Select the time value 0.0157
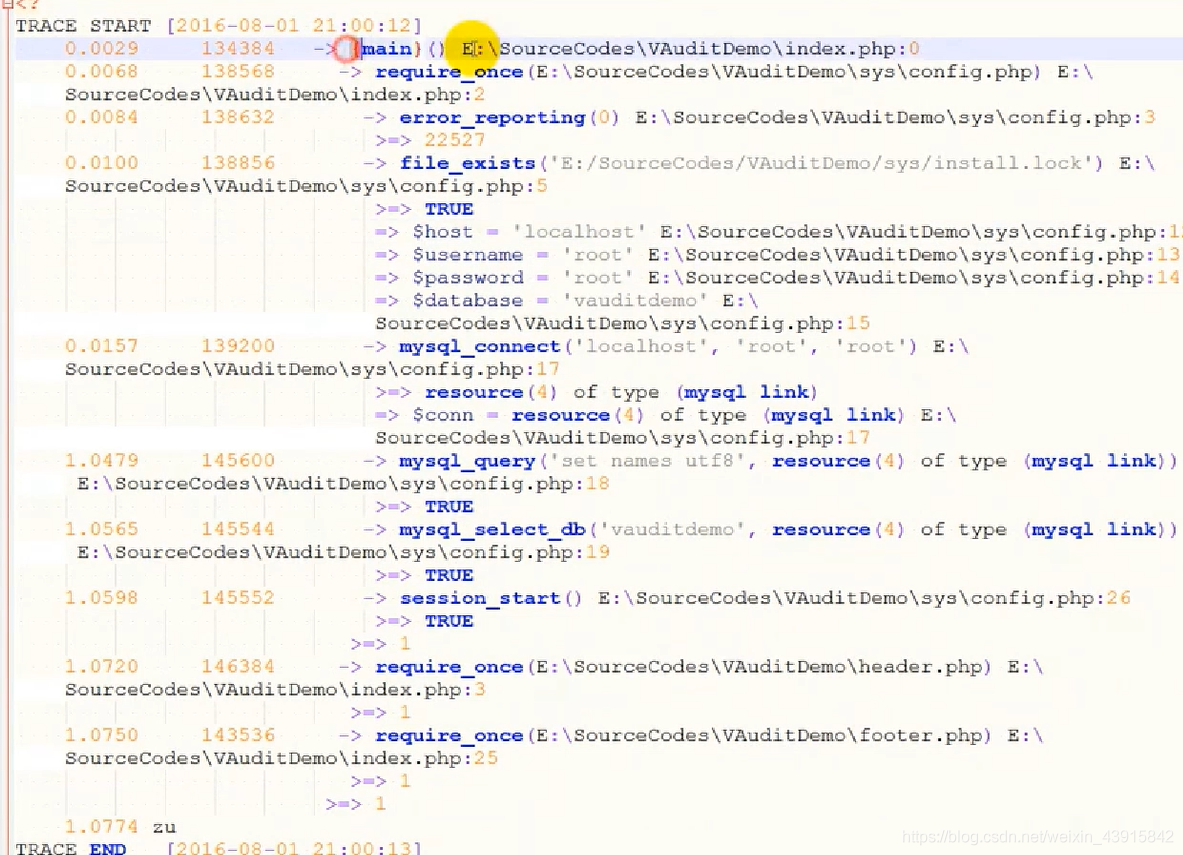The height and width of the screenshot is (855, 1183). [102, 346]
